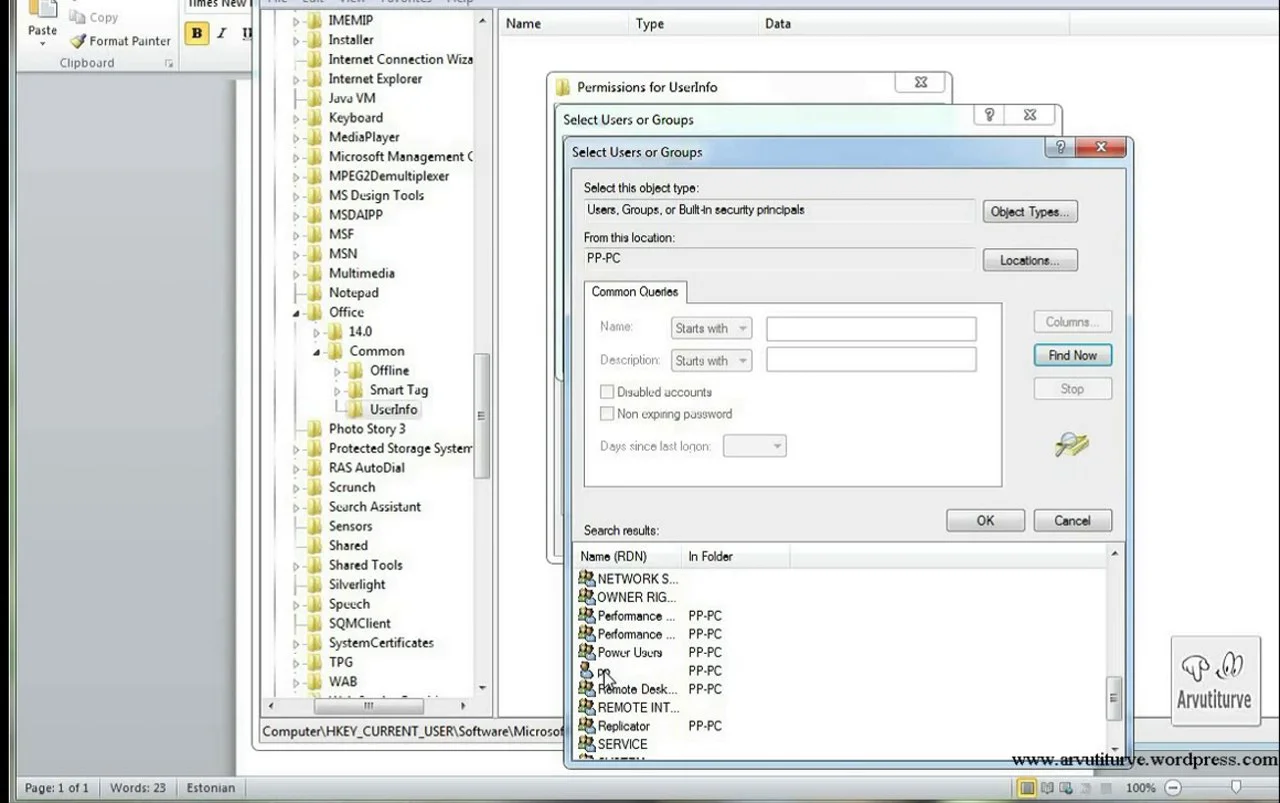Collapse the Office registry key
This screenshot has width=1280, height=803.
297,312
